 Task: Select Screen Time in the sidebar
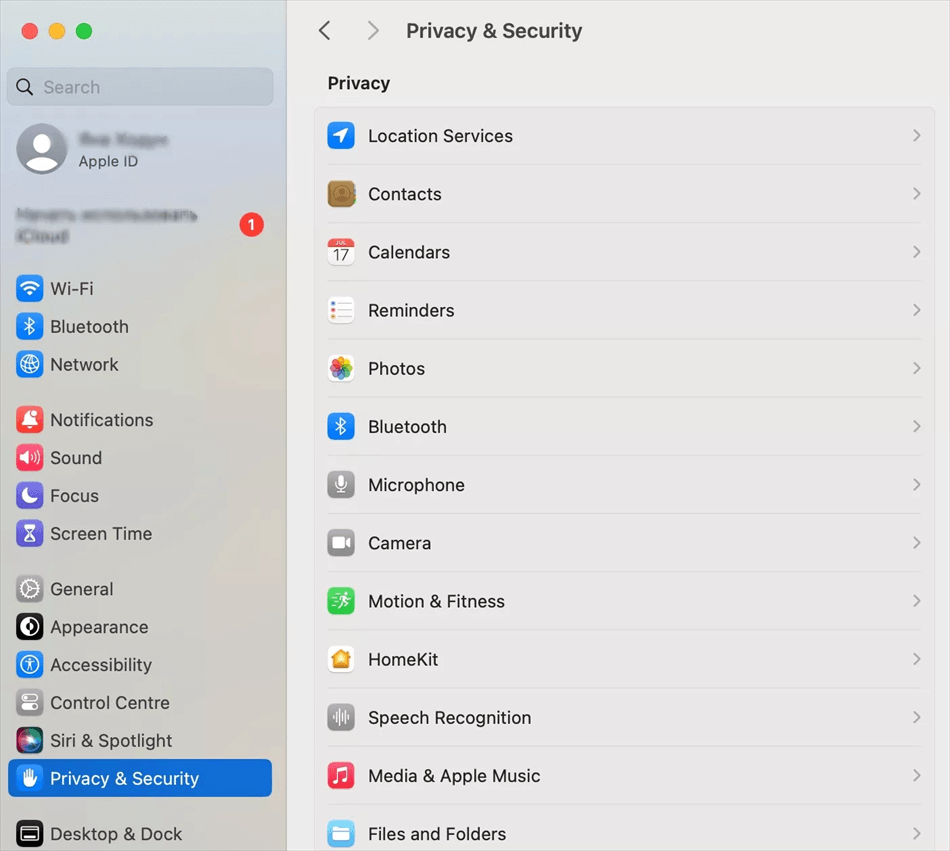point(140,534)
